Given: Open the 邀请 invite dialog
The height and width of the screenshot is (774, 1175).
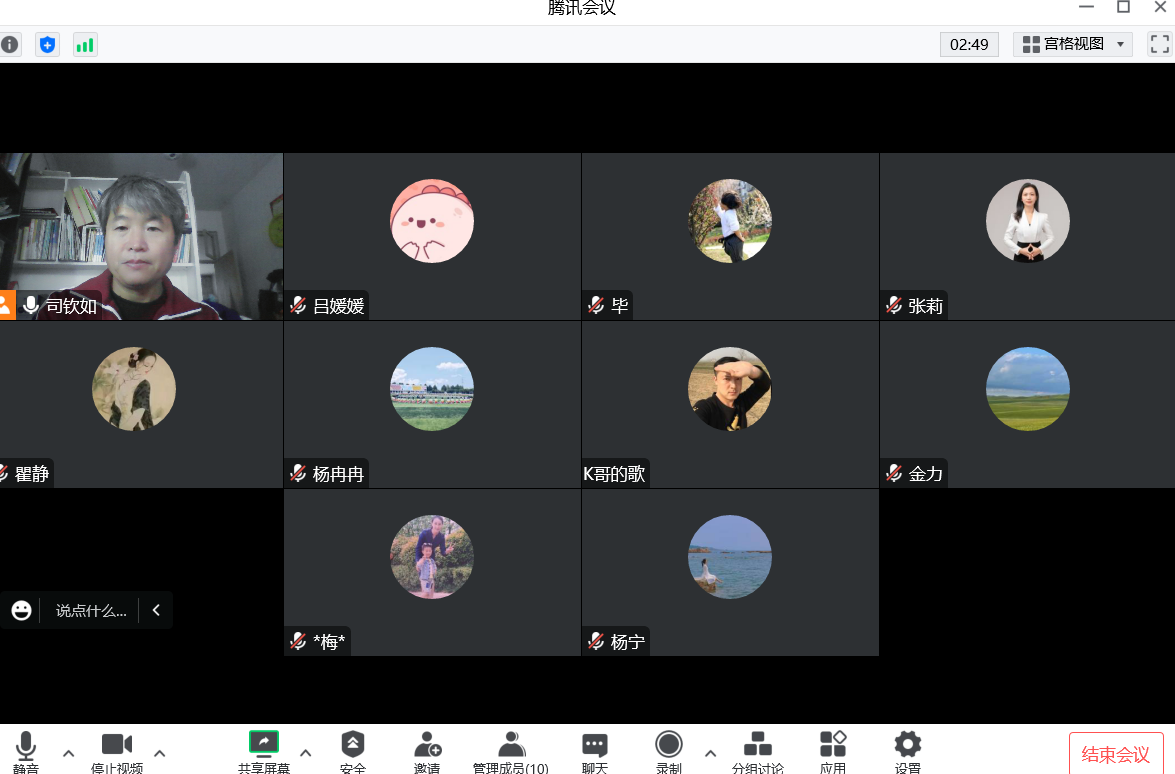Looking at the screenshot, I should pyautogui.click(x=427, y=751).
